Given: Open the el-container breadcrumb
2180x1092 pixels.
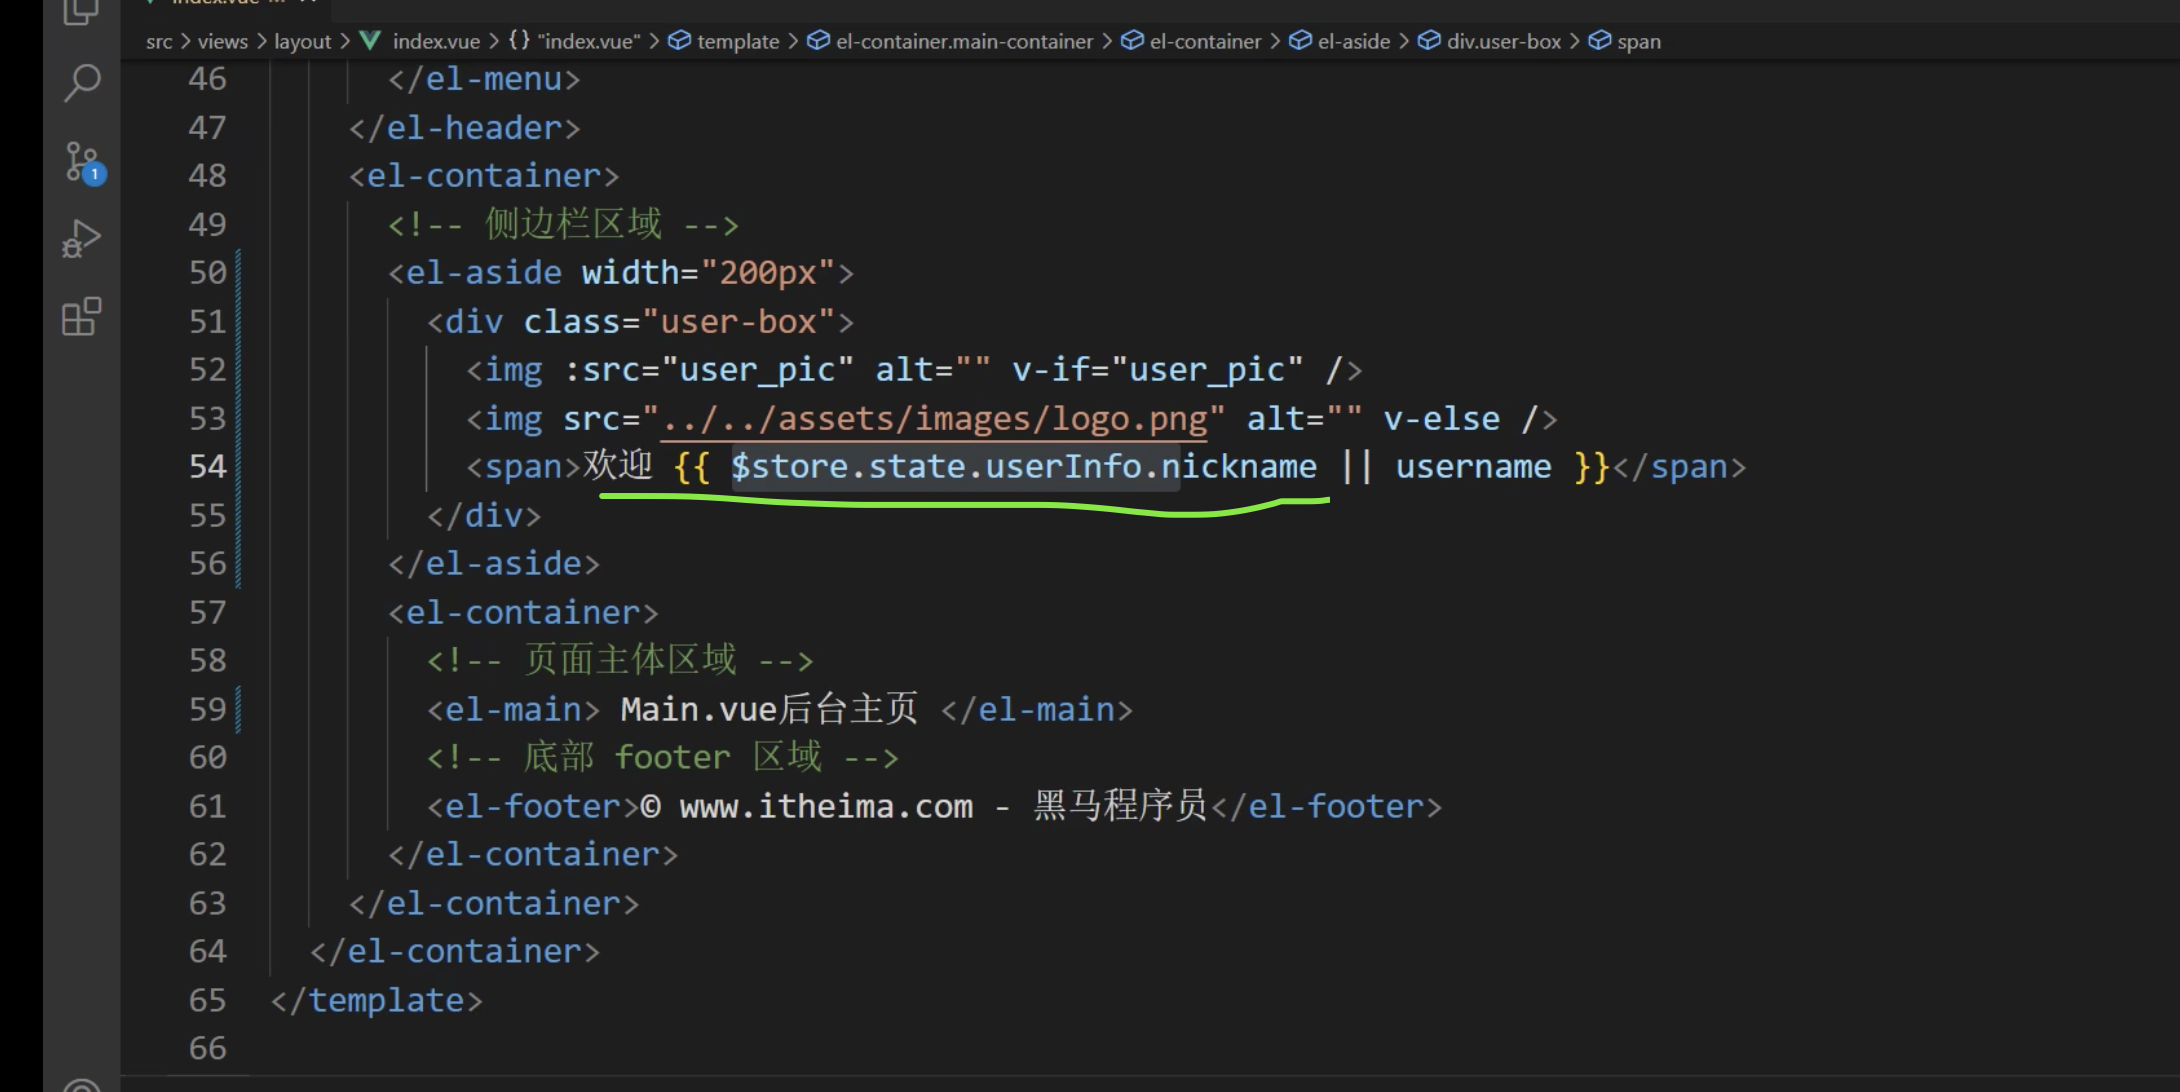Looking at the screenshot, I should pyautogui.click(x=1191, y=41).
